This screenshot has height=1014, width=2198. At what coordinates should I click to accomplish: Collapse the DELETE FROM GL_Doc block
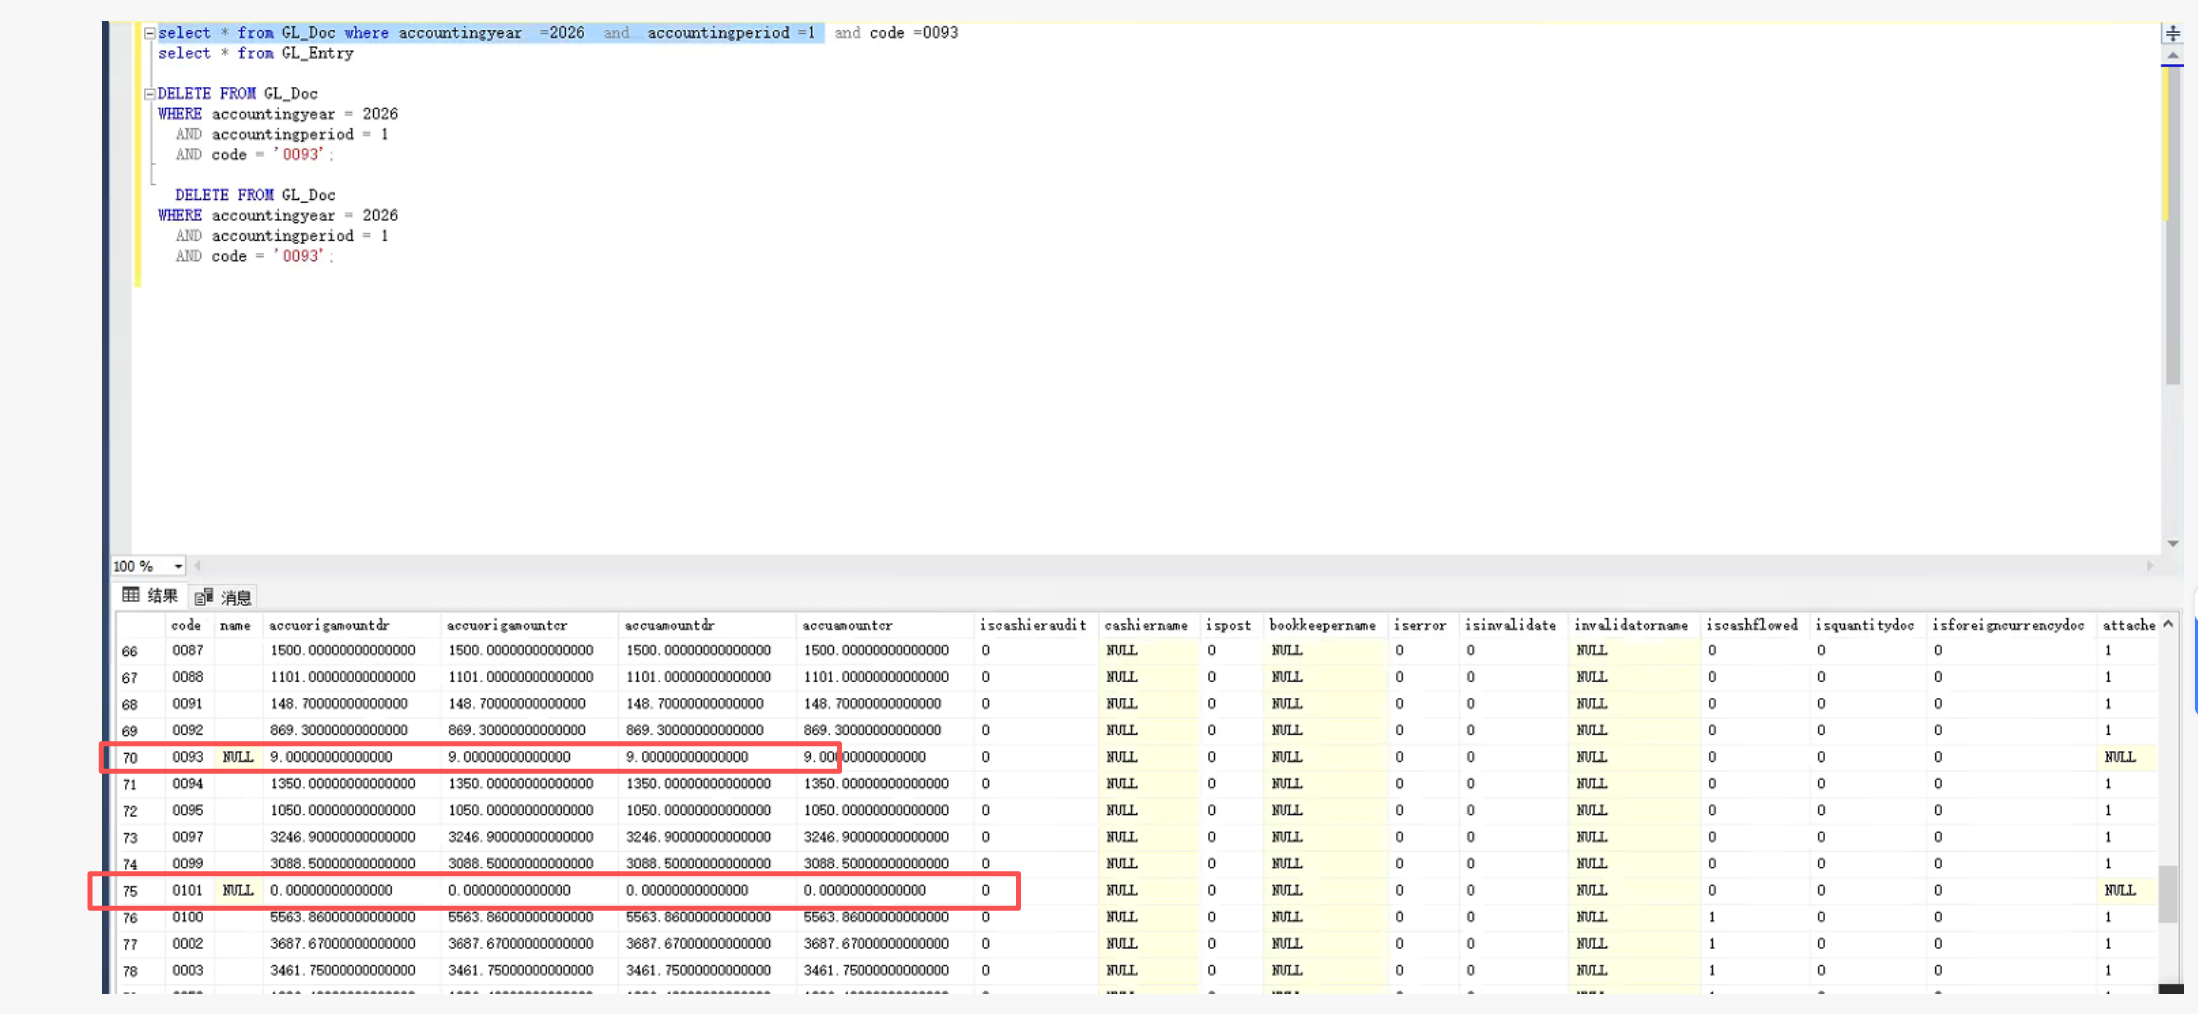pyautogui.click(x=150, y=94)
